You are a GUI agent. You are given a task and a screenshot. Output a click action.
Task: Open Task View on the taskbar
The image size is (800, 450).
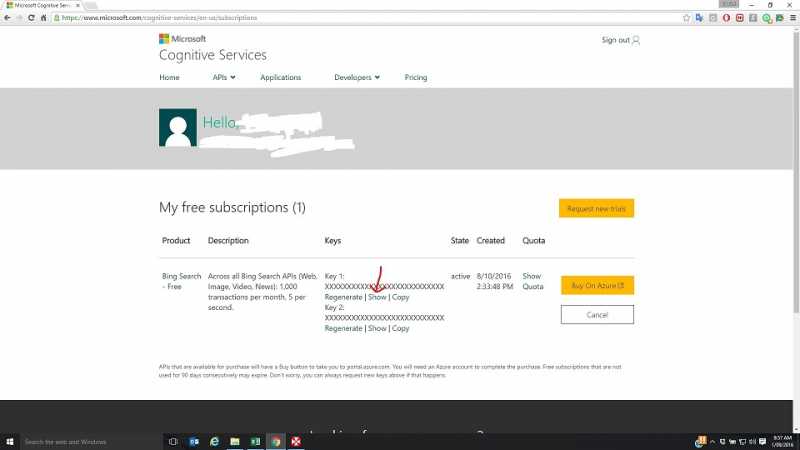(x=173, y=442)
